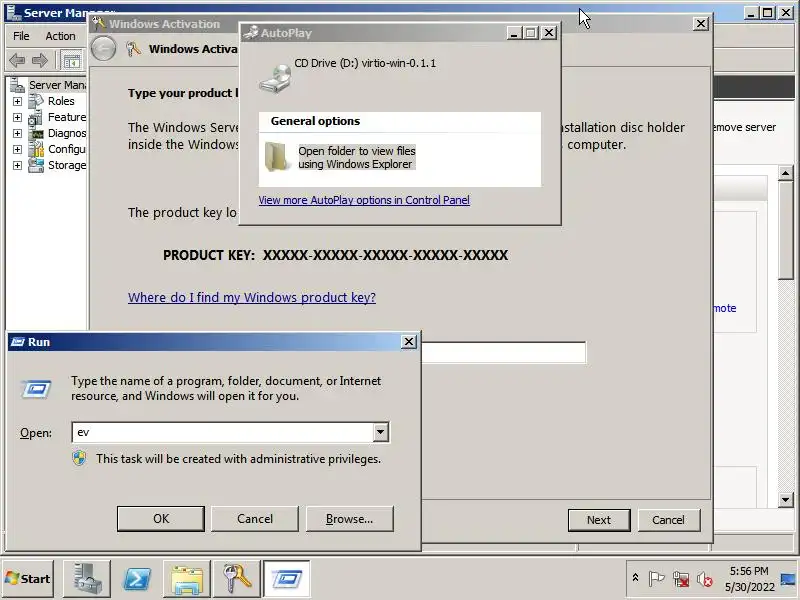Click scroll down arrow in Server Manager pane
Image resolution: width=800 pixels, height=600 pixels.
point(786,499)
